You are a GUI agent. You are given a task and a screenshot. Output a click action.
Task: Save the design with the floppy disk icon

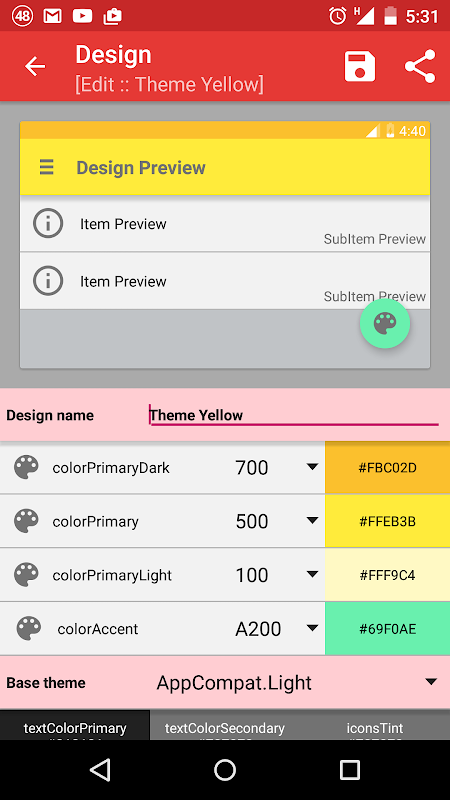point(360,66)
